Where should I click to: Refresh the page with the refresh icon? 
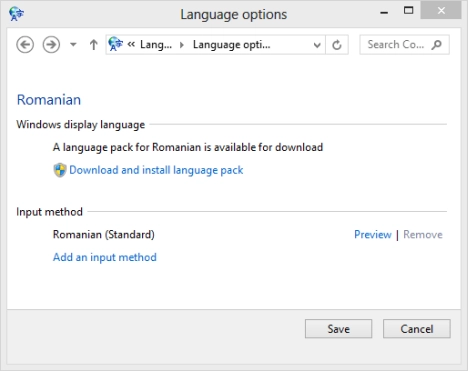coord(337,45)
